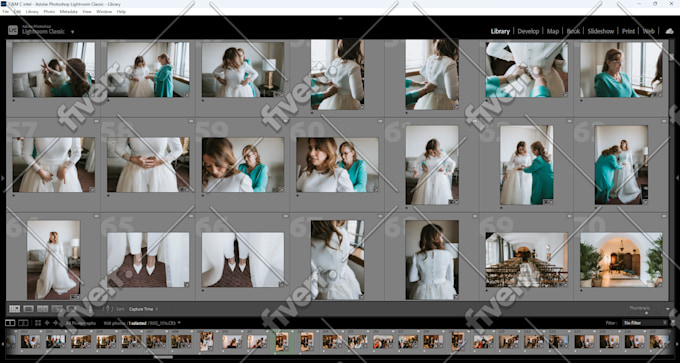The height and width of the screenshot is (363, 680).
Task: Select photo 59 of bride looking down
Action: click(x=243, y=165)
